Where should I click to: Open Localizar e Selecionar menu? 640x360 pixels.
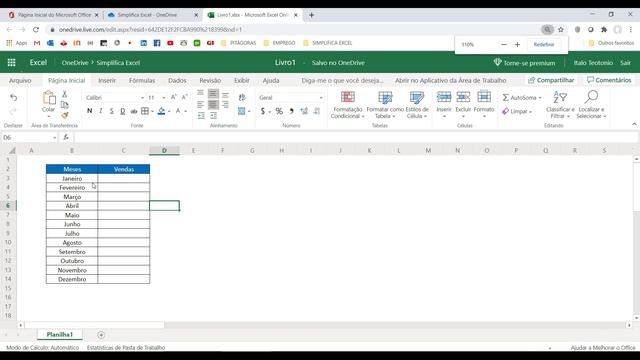(x=591, y=105)
